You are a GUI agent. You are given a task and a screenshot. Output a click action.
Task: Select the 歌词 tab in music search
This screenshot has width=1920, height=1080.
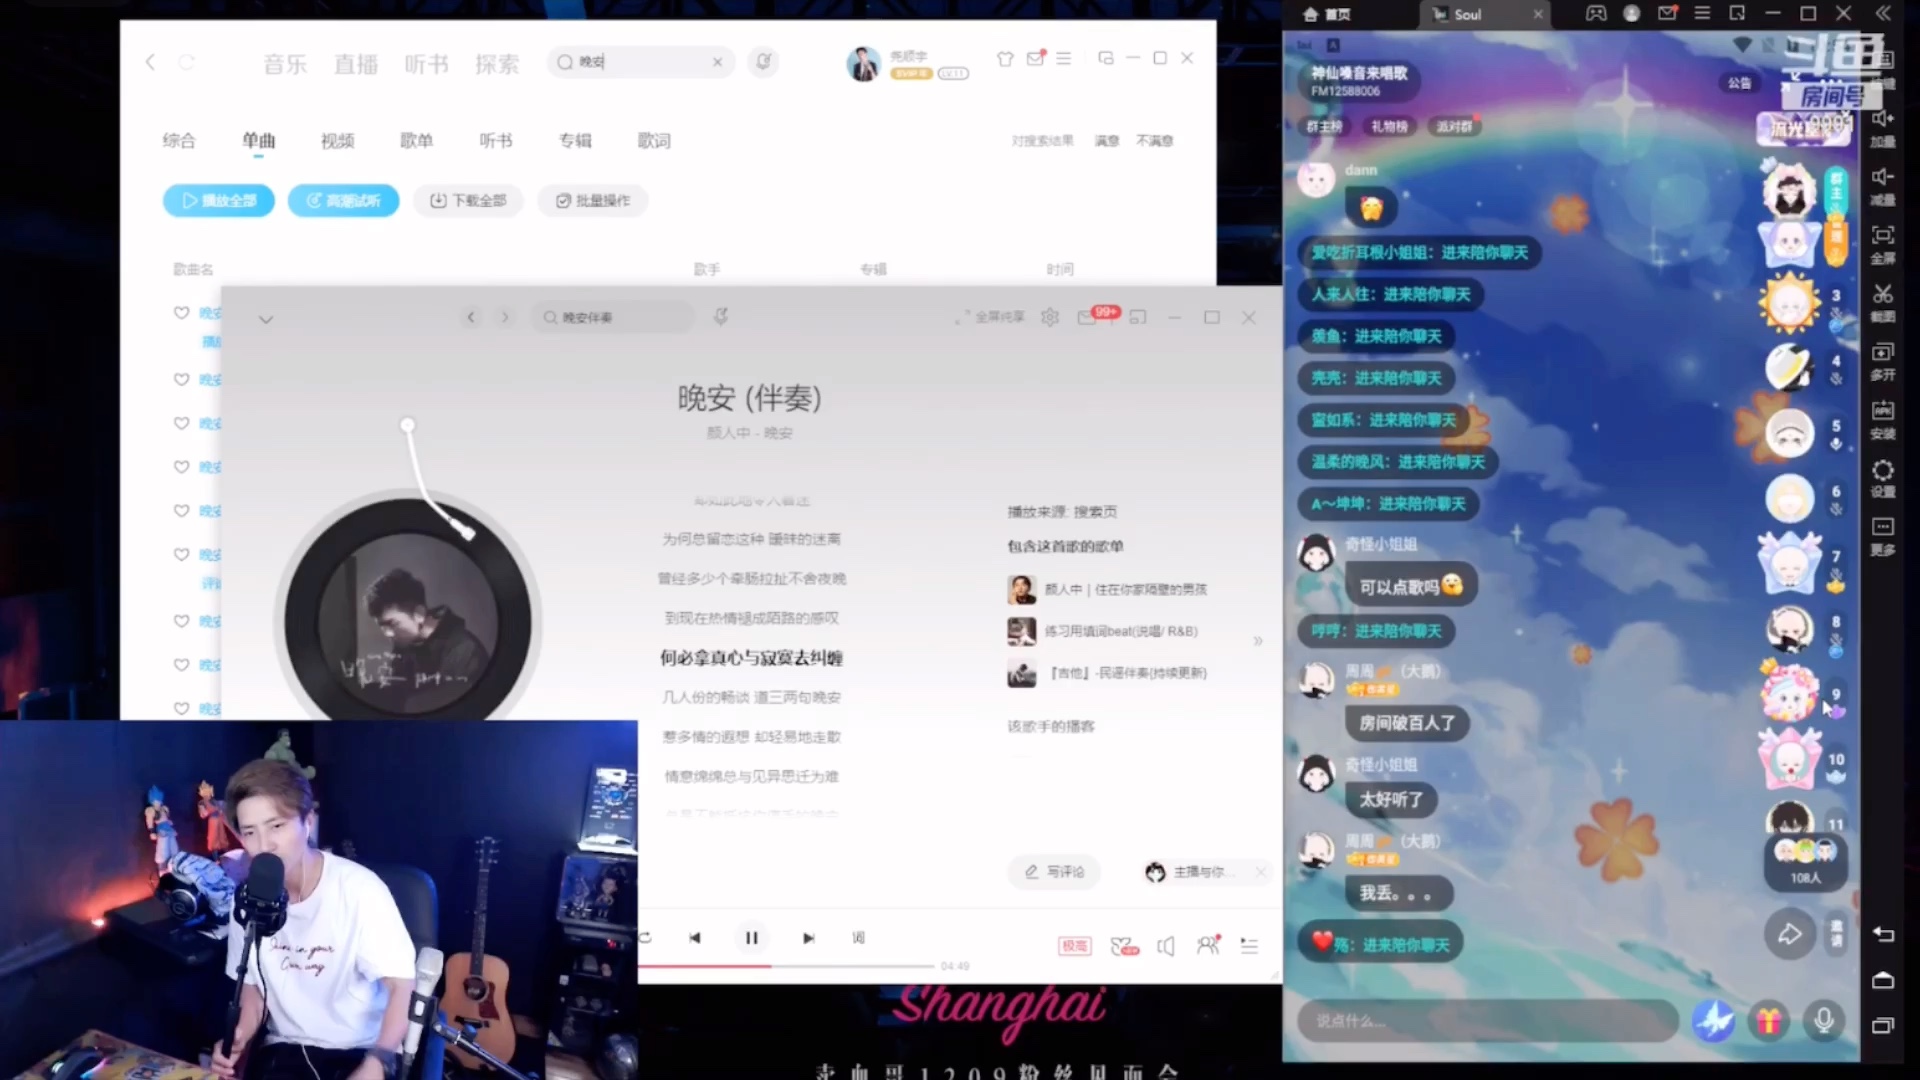point(654,141)
